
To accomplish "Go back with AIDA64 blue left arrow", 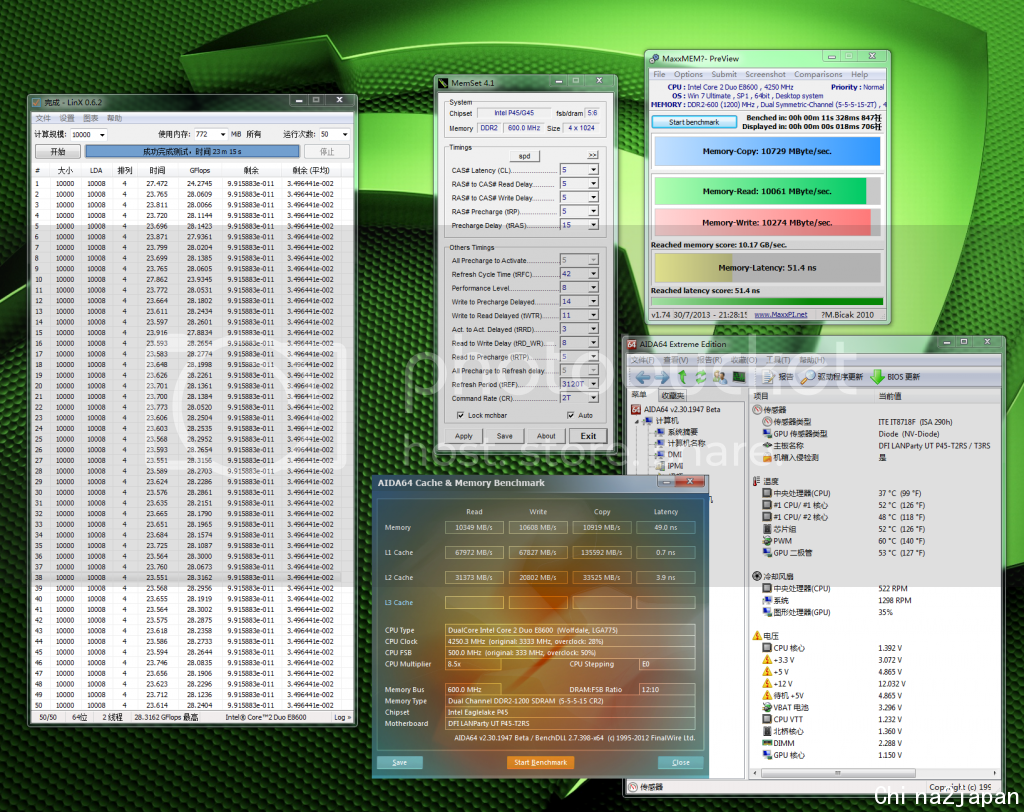I will click(643, 377).
